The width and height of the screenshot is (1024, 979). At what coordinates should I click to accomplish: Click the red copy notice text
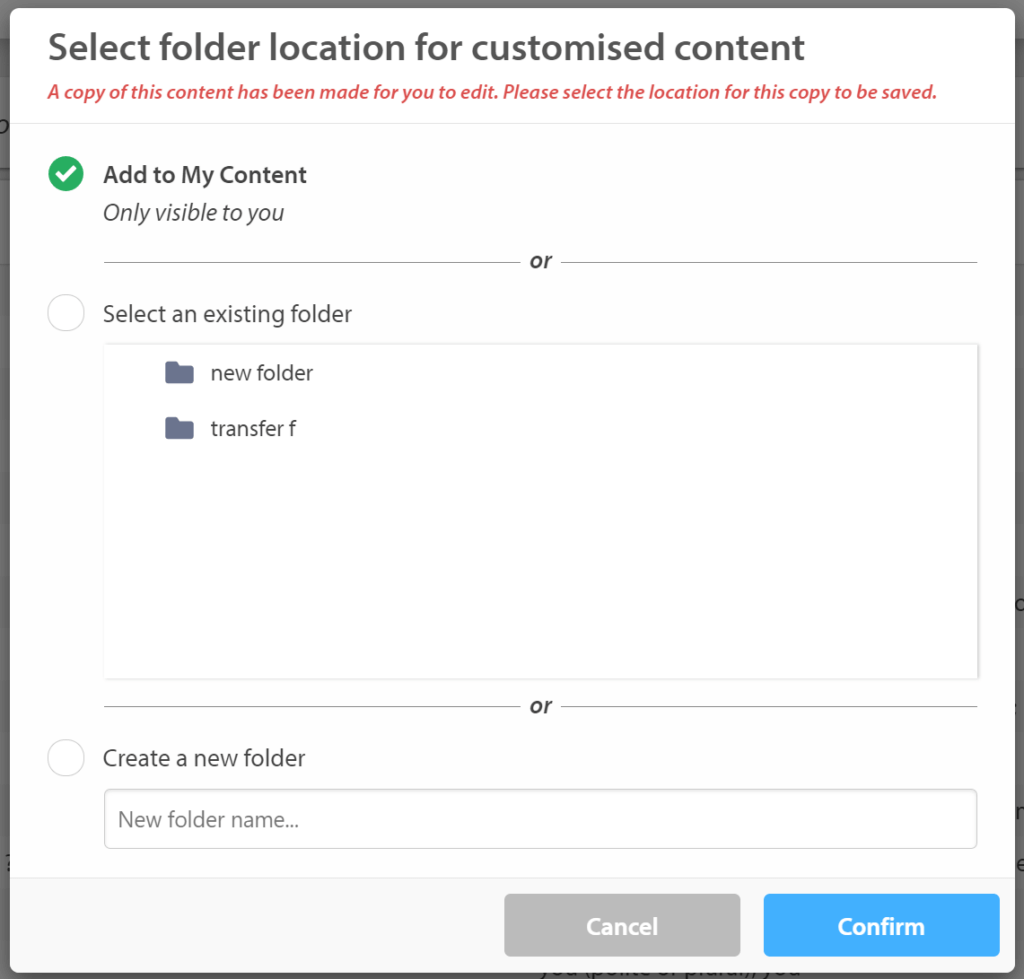492,92
